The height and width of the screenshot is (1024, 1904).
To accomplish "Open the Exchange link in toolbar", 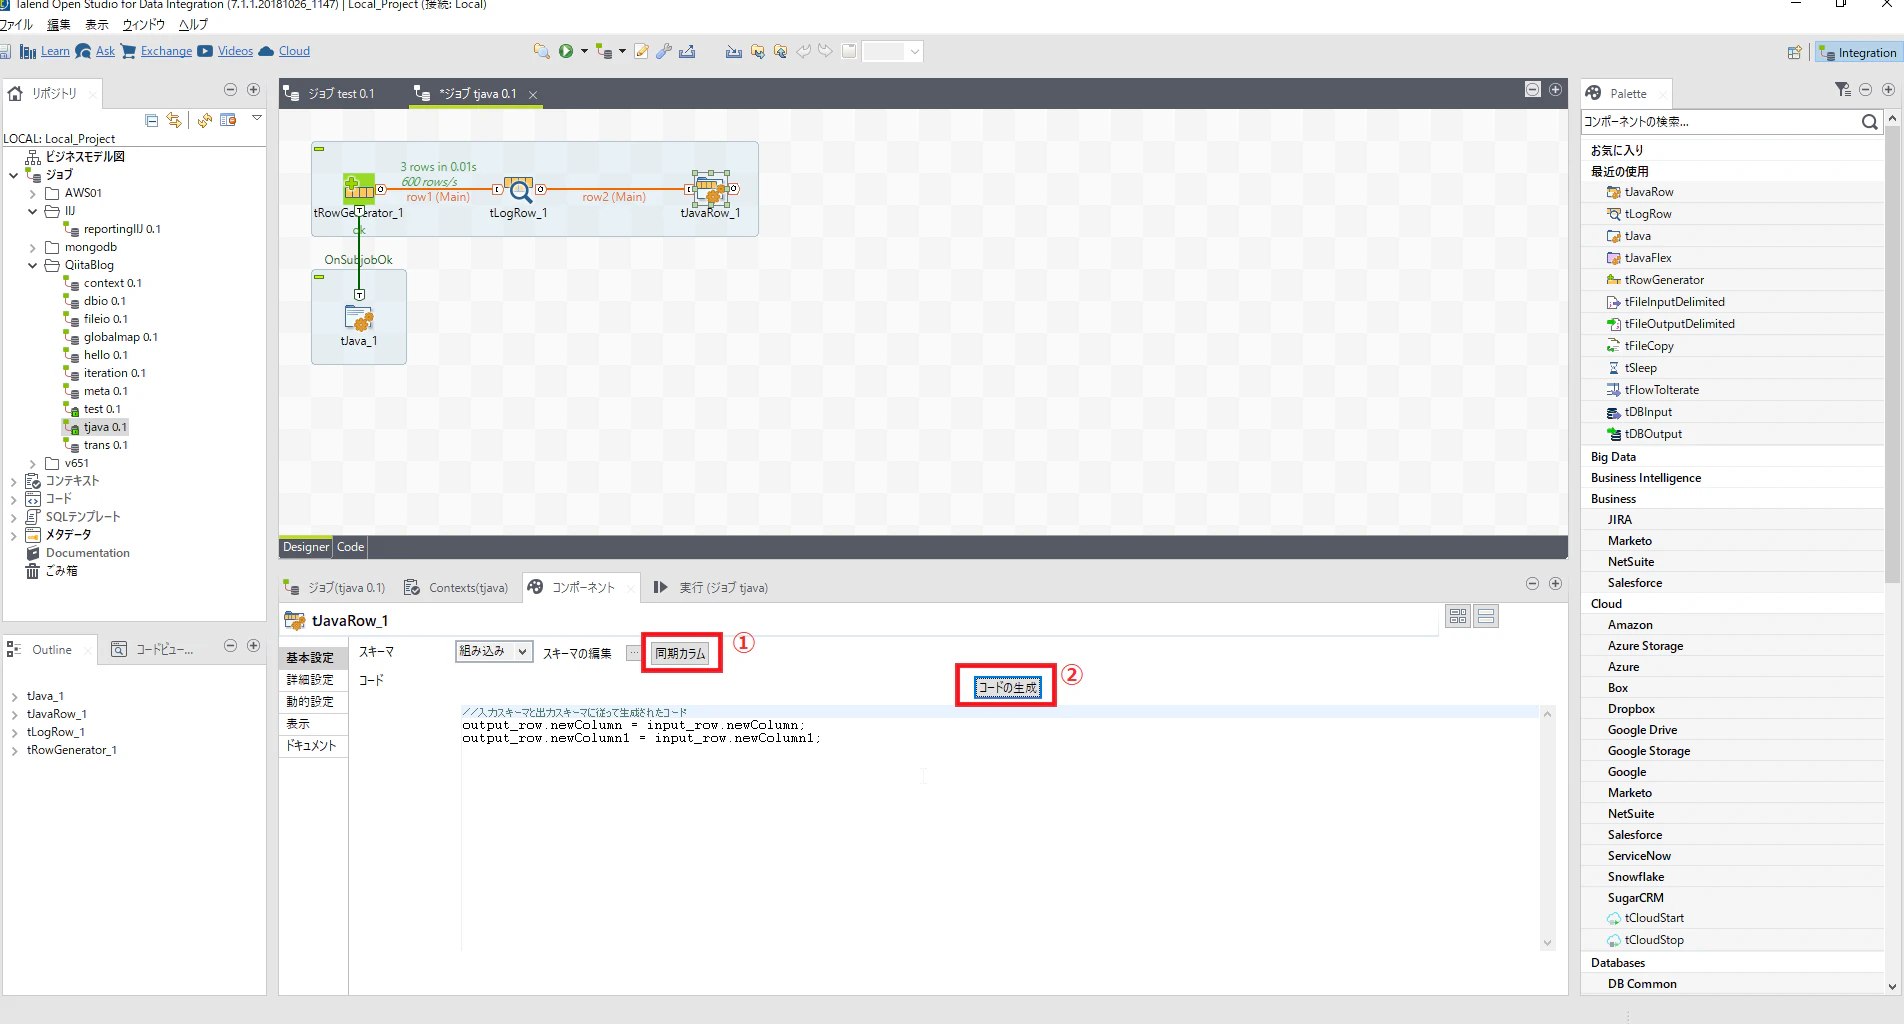I will (166, 51).
